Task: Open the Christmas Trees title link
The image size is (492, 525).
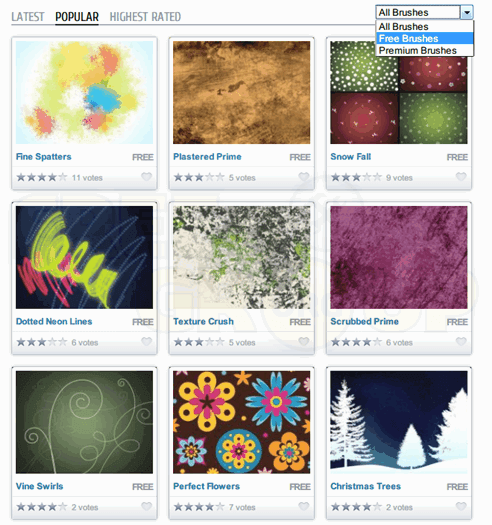Action: (x=365, y=486)
